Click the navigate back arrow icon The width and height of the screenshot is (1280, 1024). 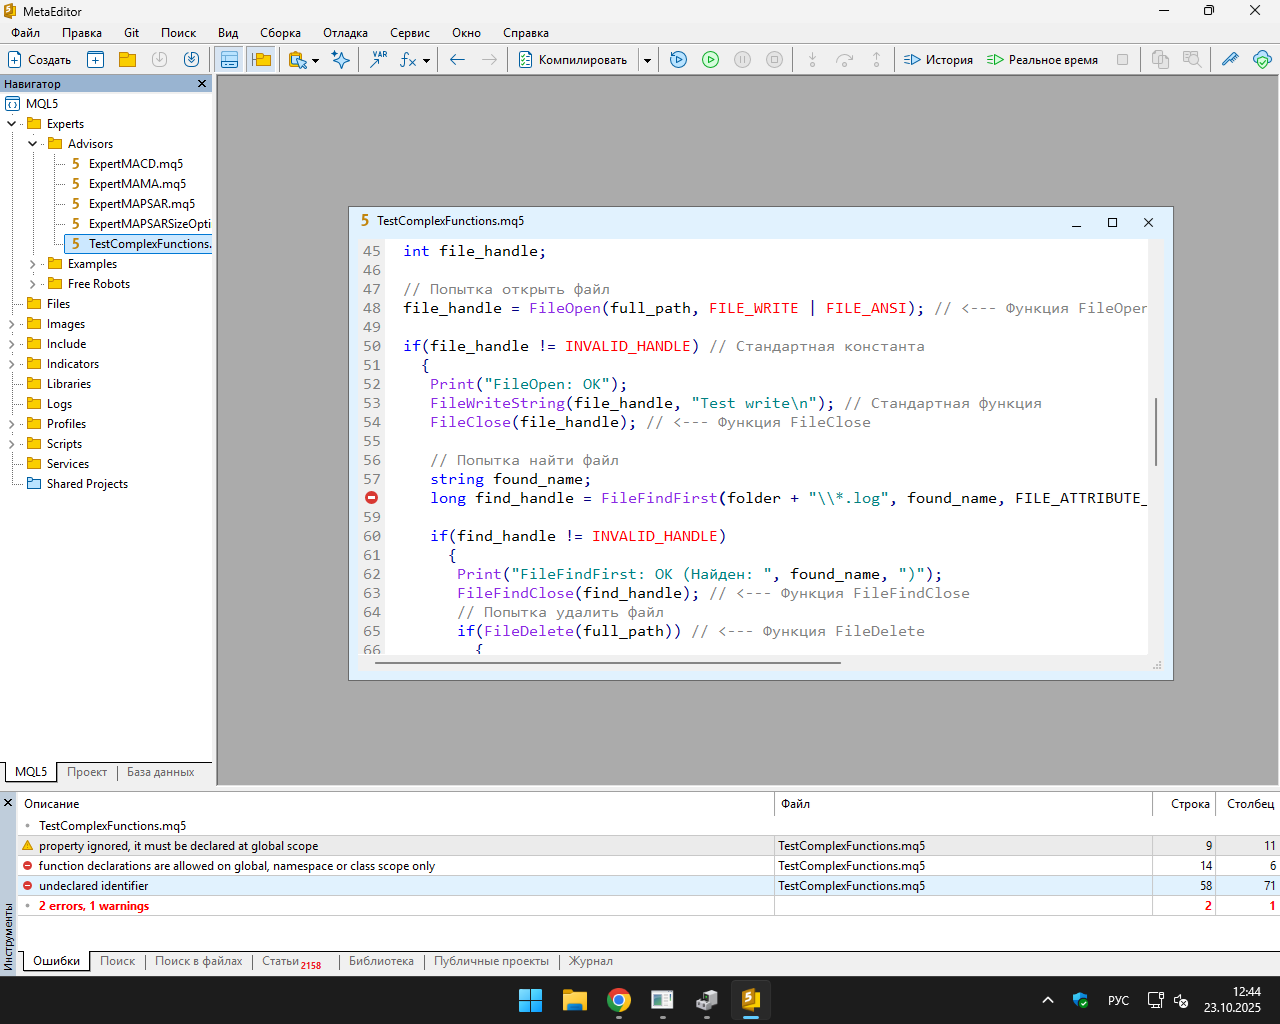[457, 60]
